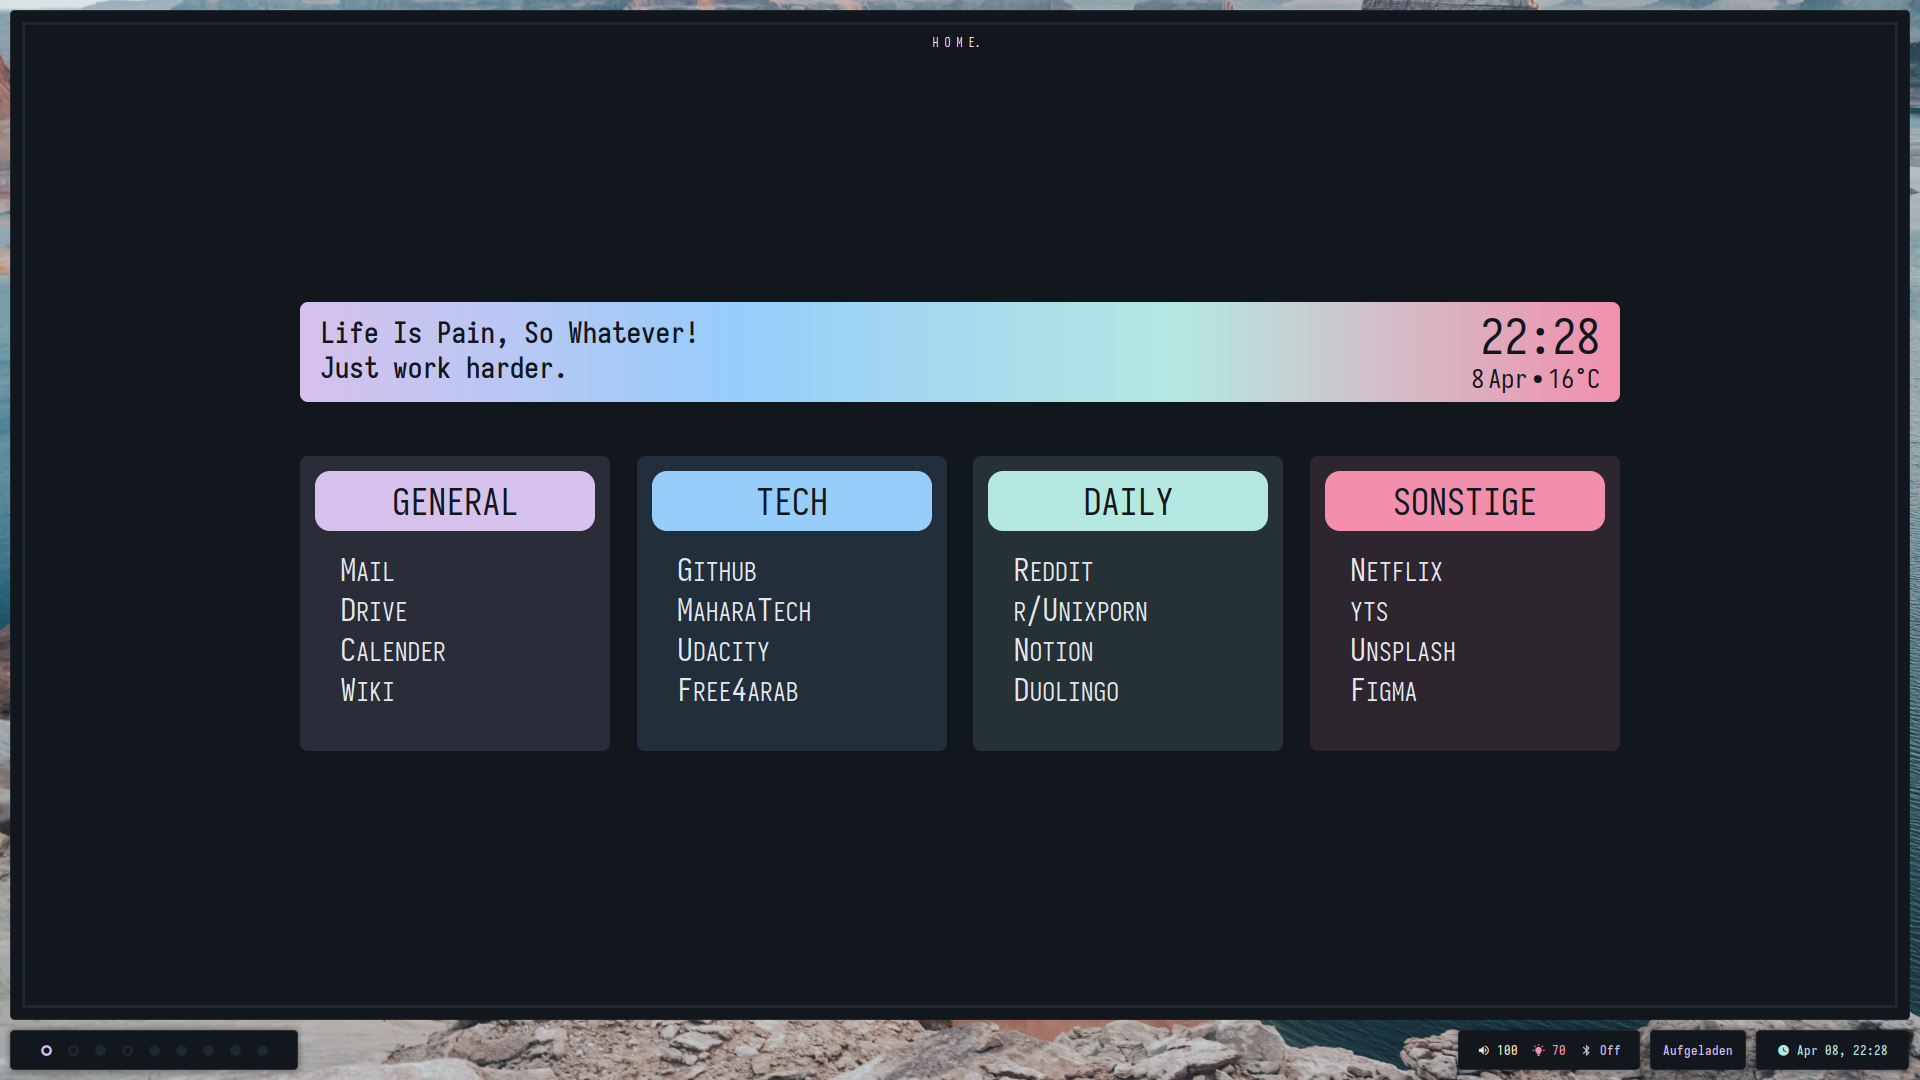The image size is (1920, 1080).
Task: Switch to the last workspace dot
Action: pos(262,1050)
